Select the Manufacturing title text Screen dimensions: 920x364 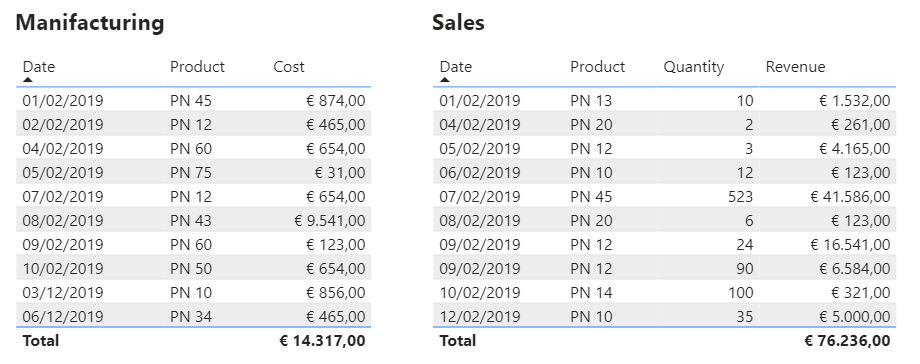pyautogui.click(x=90, y=23)
